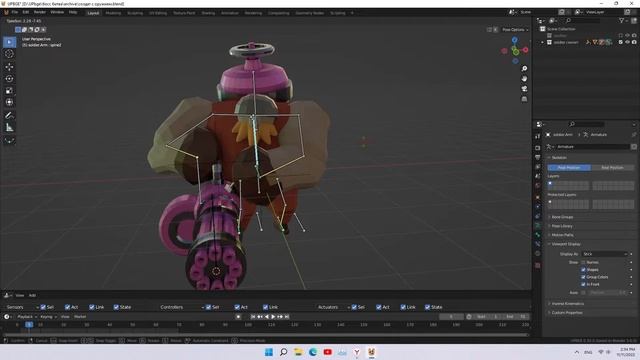This screenshot has width=640, height=360.
Task: Click the current frame number field
Action: click(451, 317)
